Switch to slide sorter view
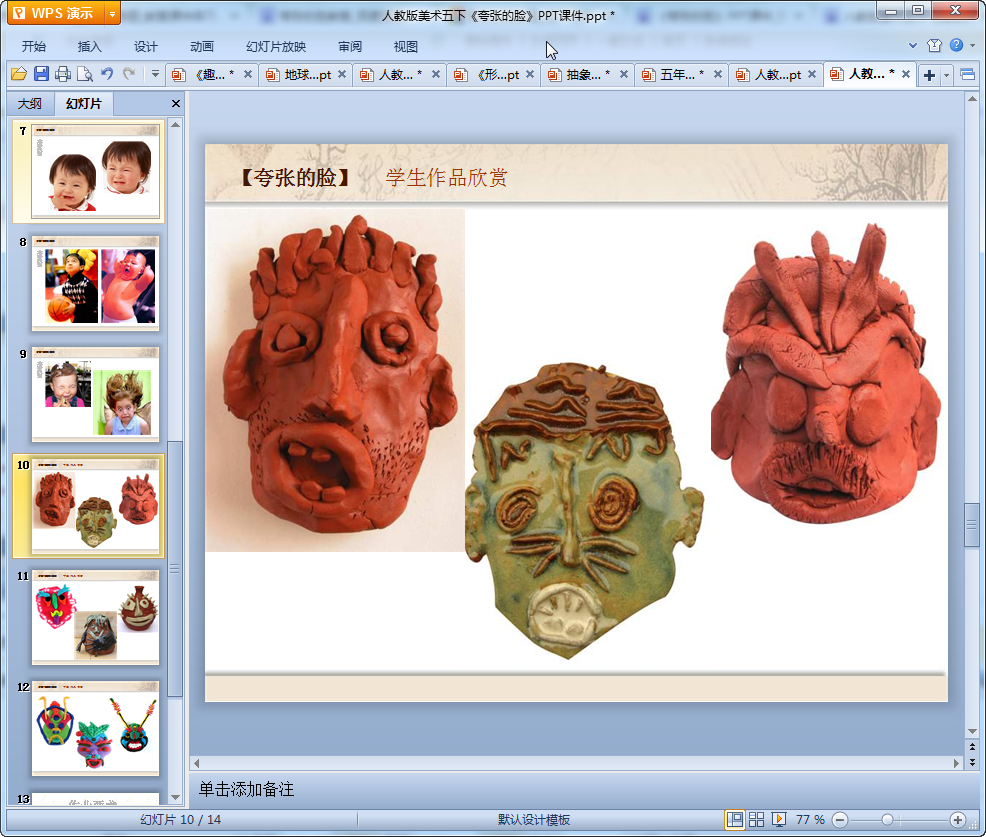Image resolution: width=986 pixels, height=837 pixels. pos(756,819)
